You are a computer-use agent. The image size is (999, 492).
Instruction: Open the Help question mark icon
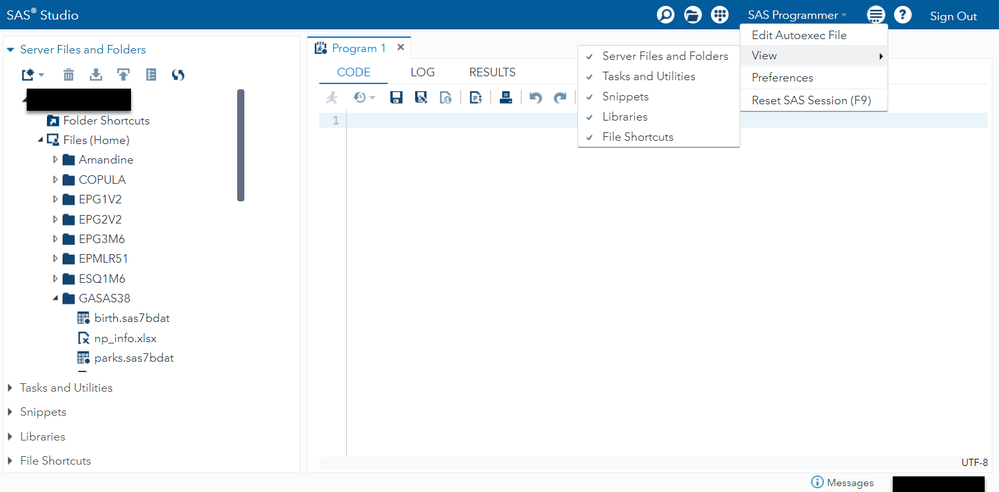(x=903, y=15)
